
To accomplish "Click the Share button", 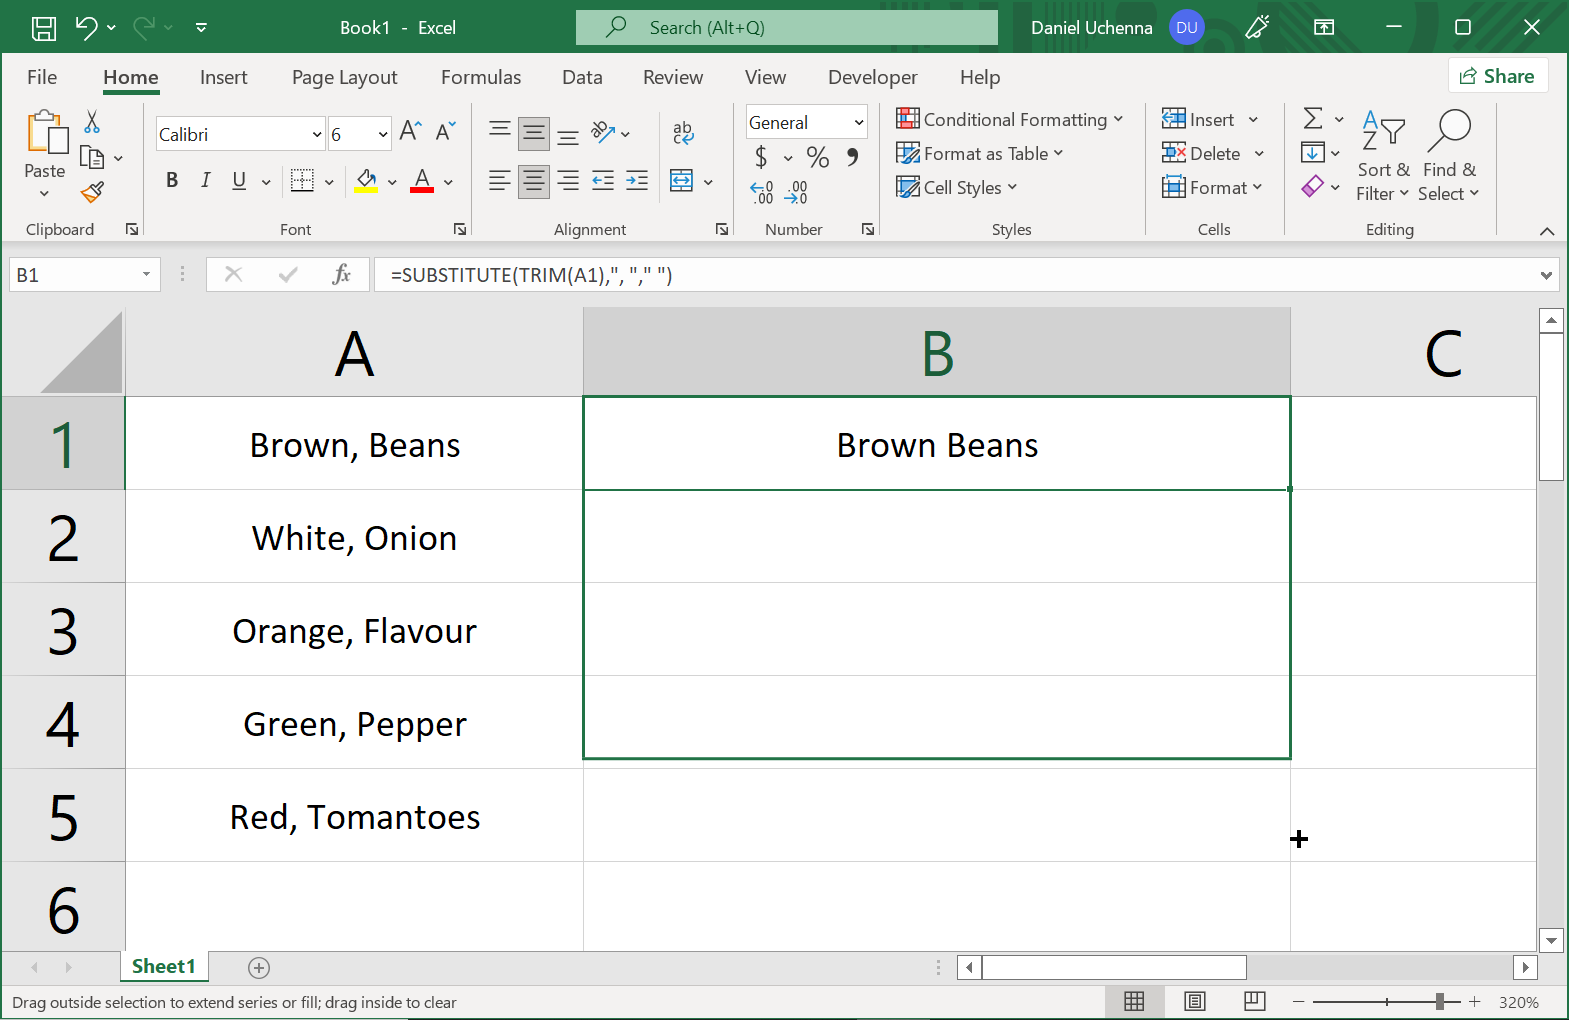I will tap(1497, 76).
